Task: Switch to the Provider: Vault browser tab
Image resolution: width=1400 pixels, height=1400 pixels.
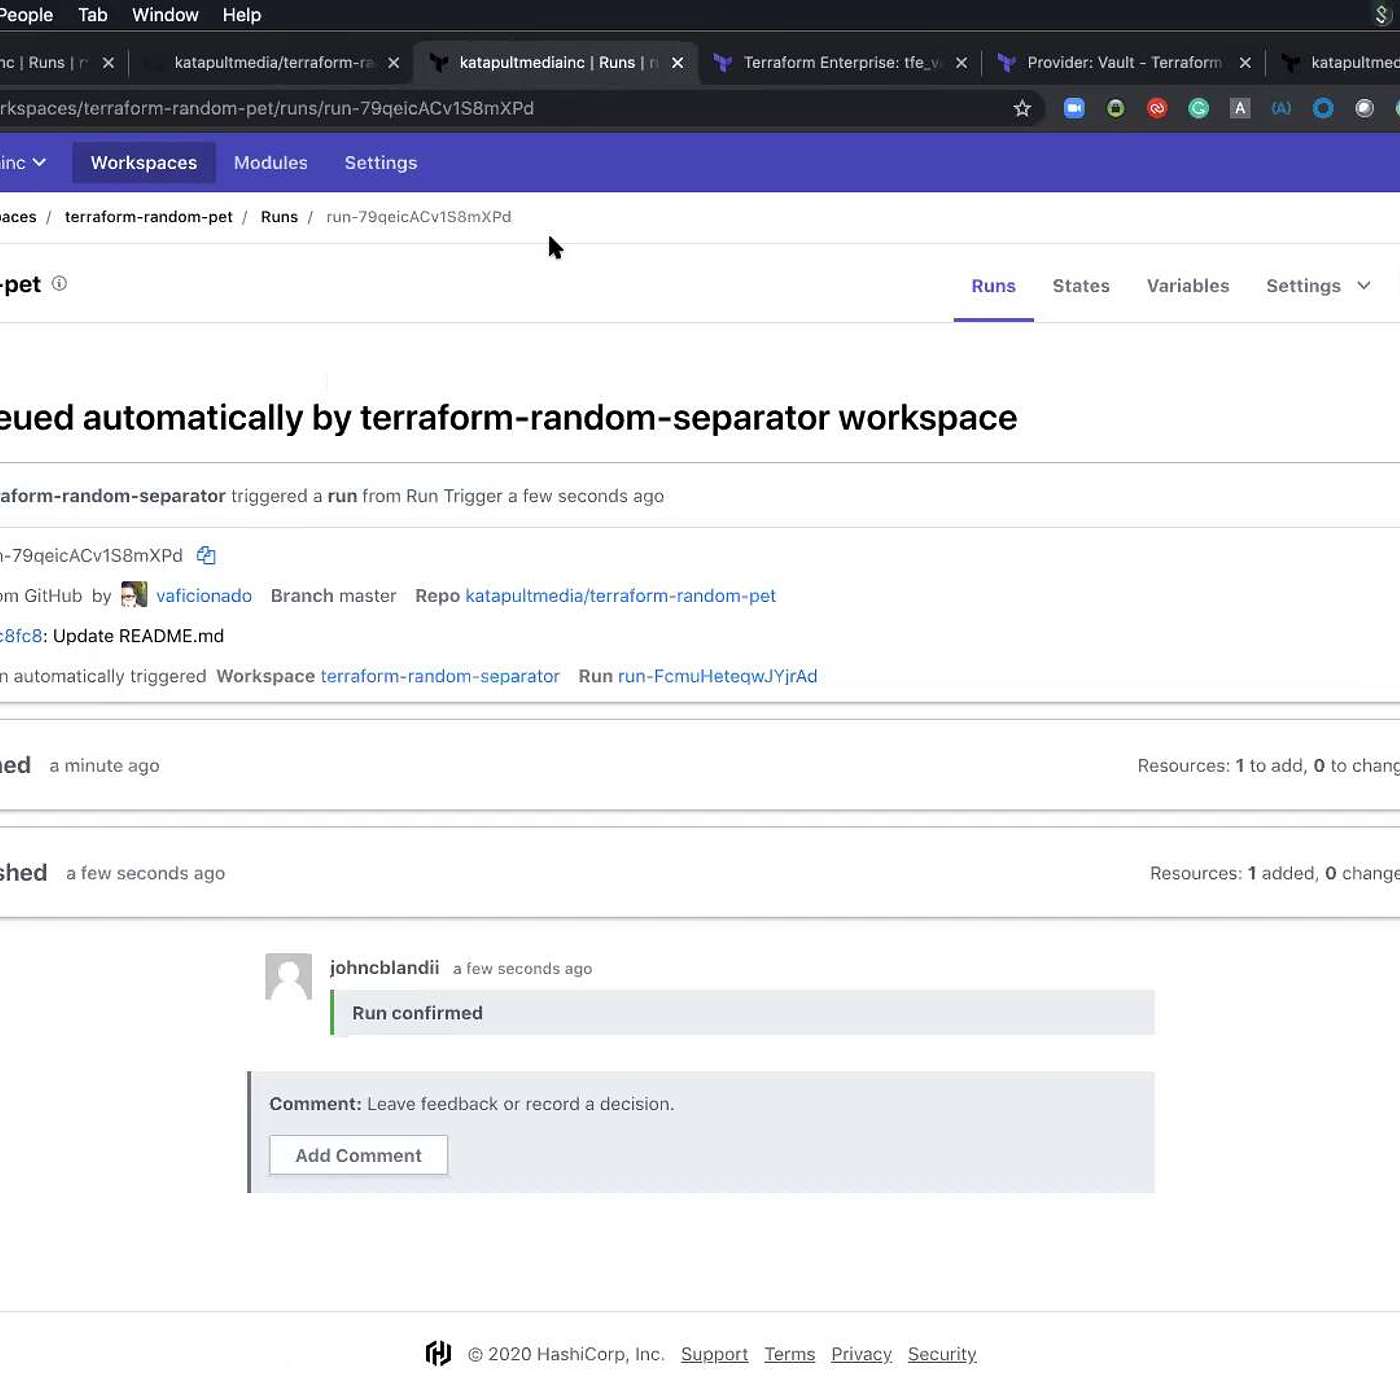Action: point(1123,62)
